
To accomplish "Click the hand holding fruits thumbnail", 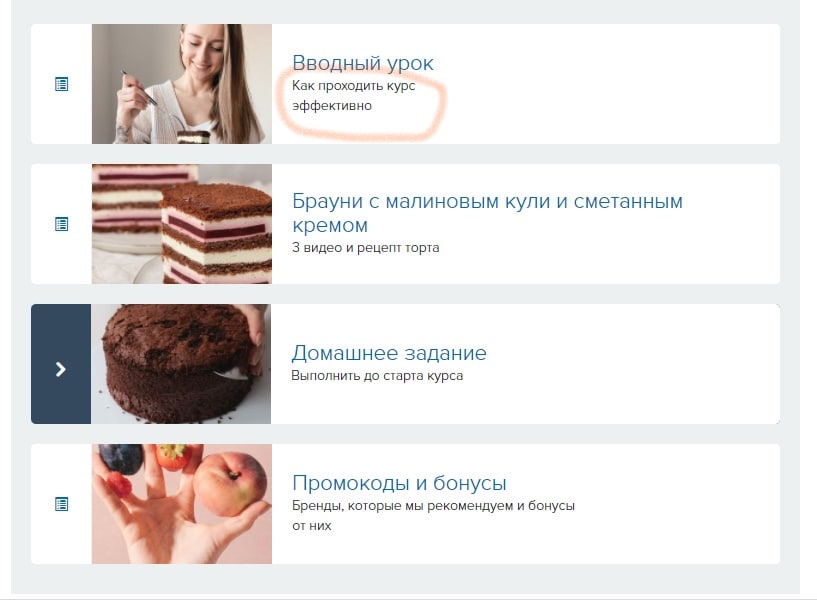I will [182, 504].
